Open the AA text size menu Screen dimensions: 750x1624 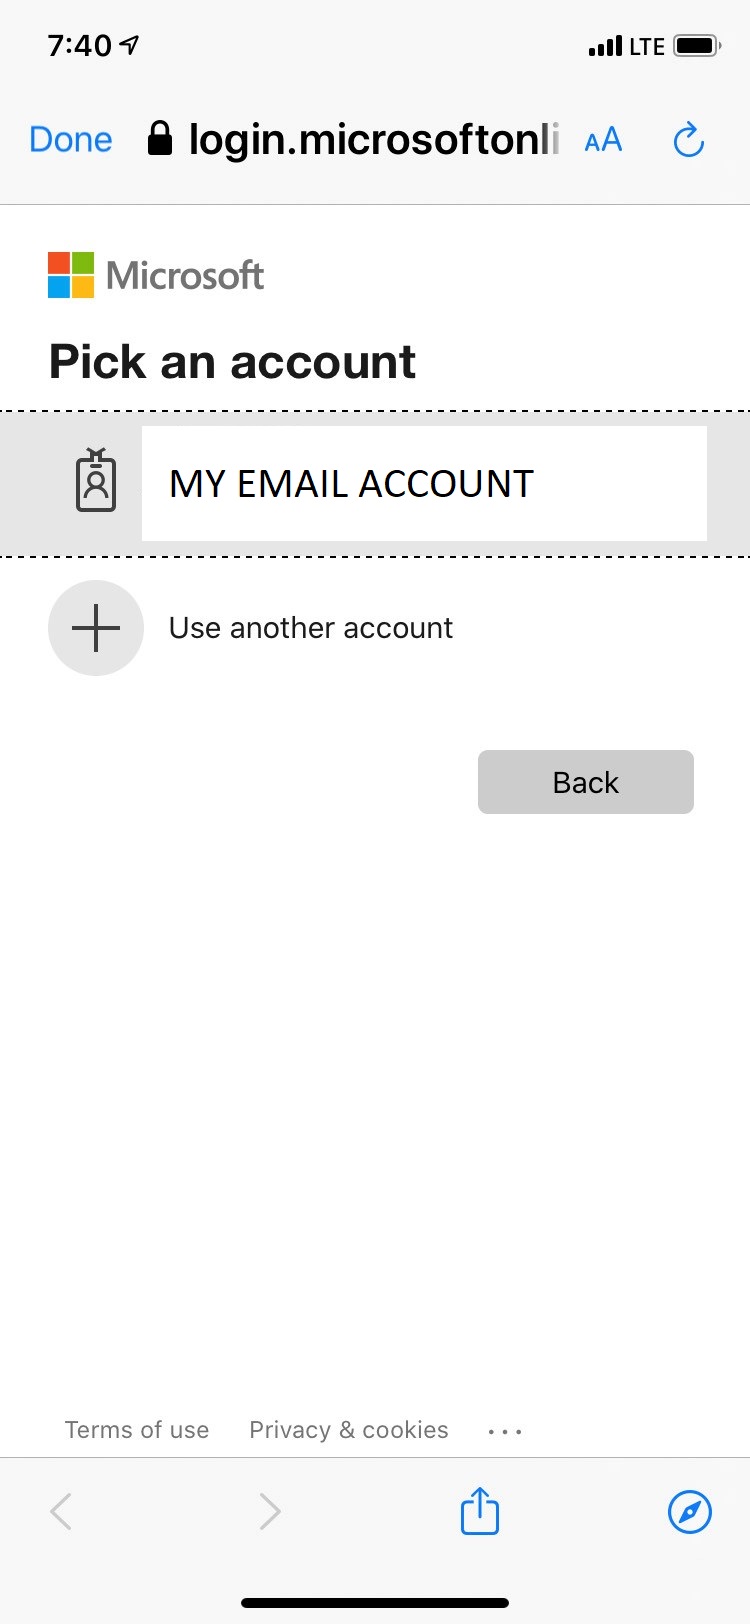click(x=603, y=140)
